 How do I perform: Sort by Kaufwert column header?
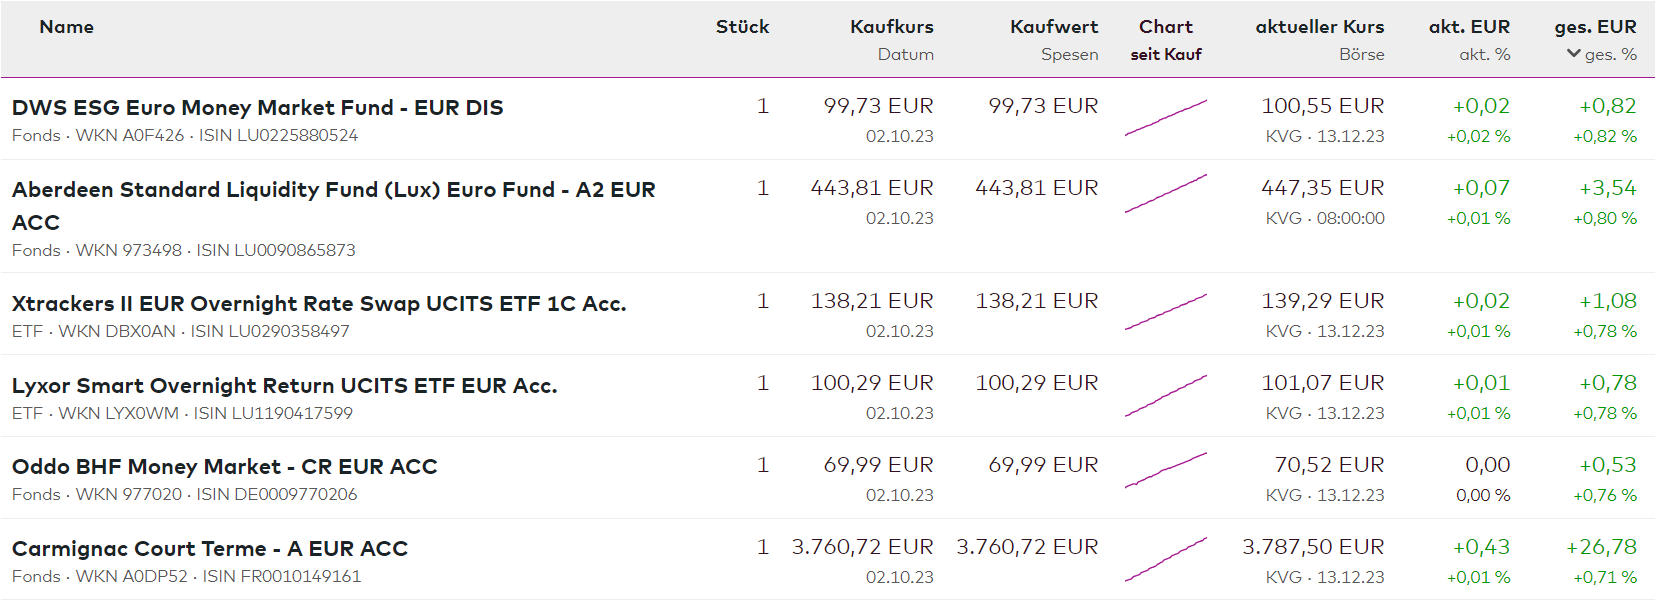[x=1053, y=27]
